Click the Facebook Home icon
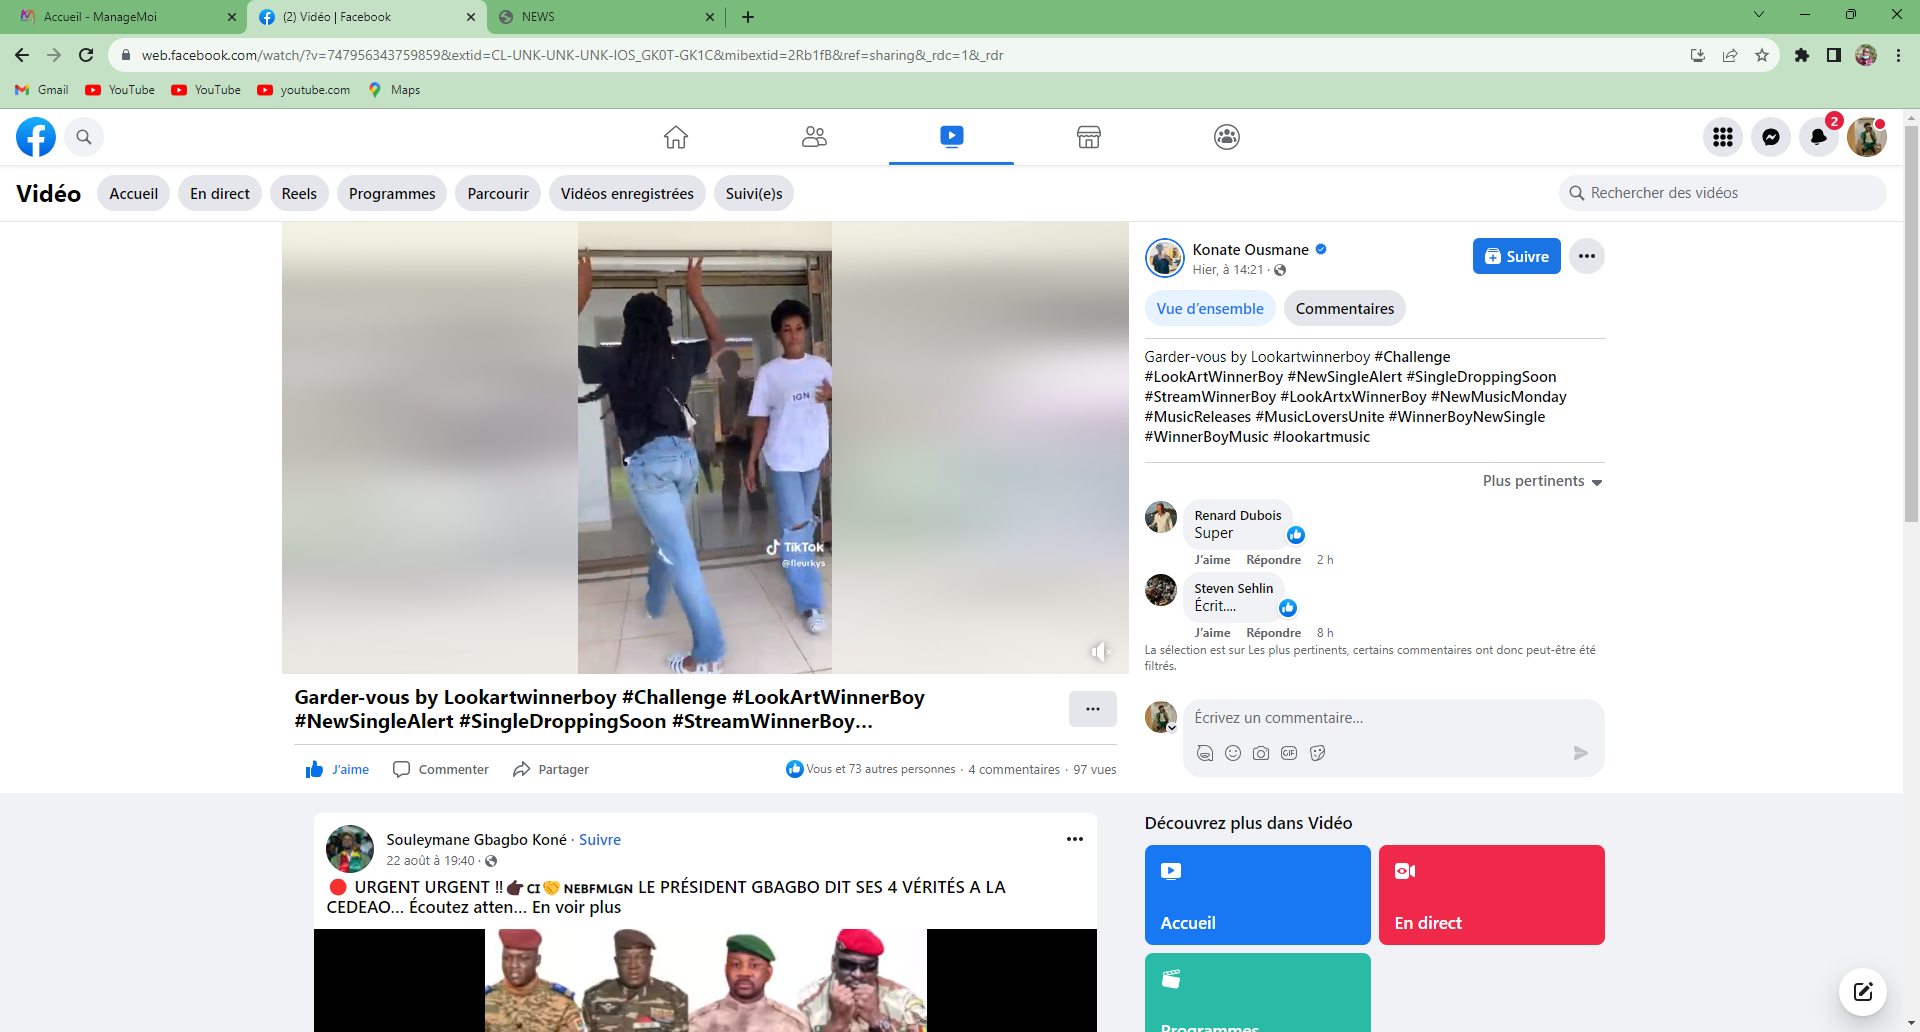Viewport: 1920px width, 1032px height. pyautogui.click(x=676, y=137)
